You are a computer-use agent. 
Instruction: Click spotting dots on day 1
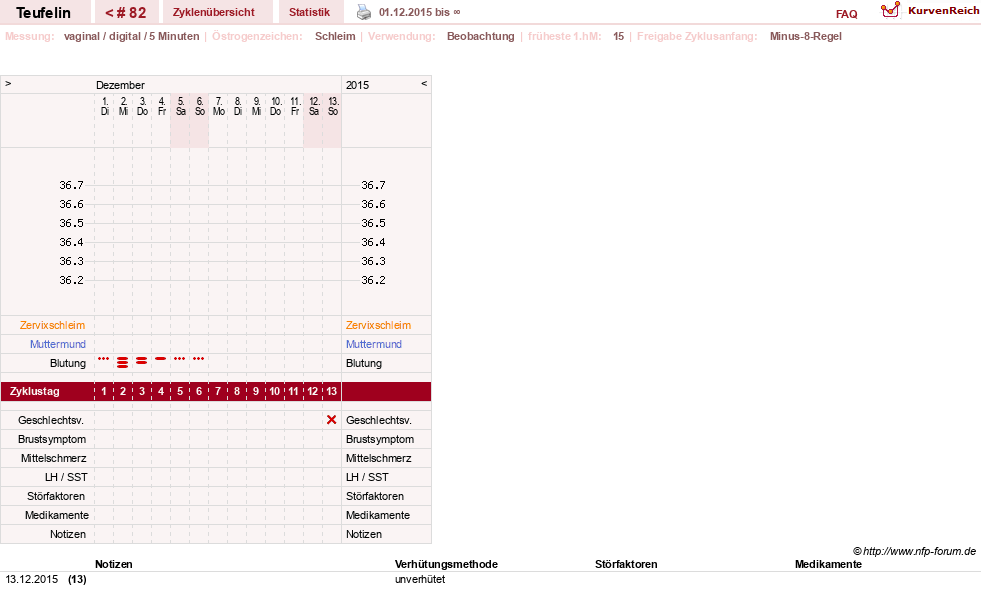pos(103,359)
